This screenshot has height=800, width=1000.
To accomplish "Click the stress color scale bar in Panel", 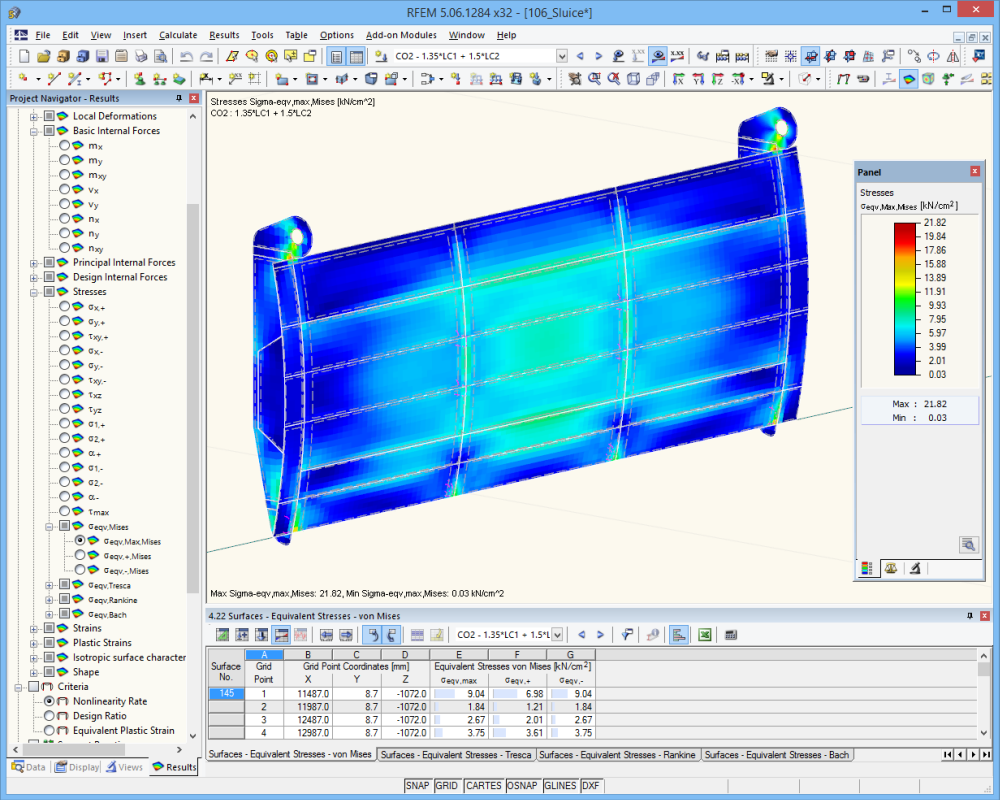I will [904, 299].
